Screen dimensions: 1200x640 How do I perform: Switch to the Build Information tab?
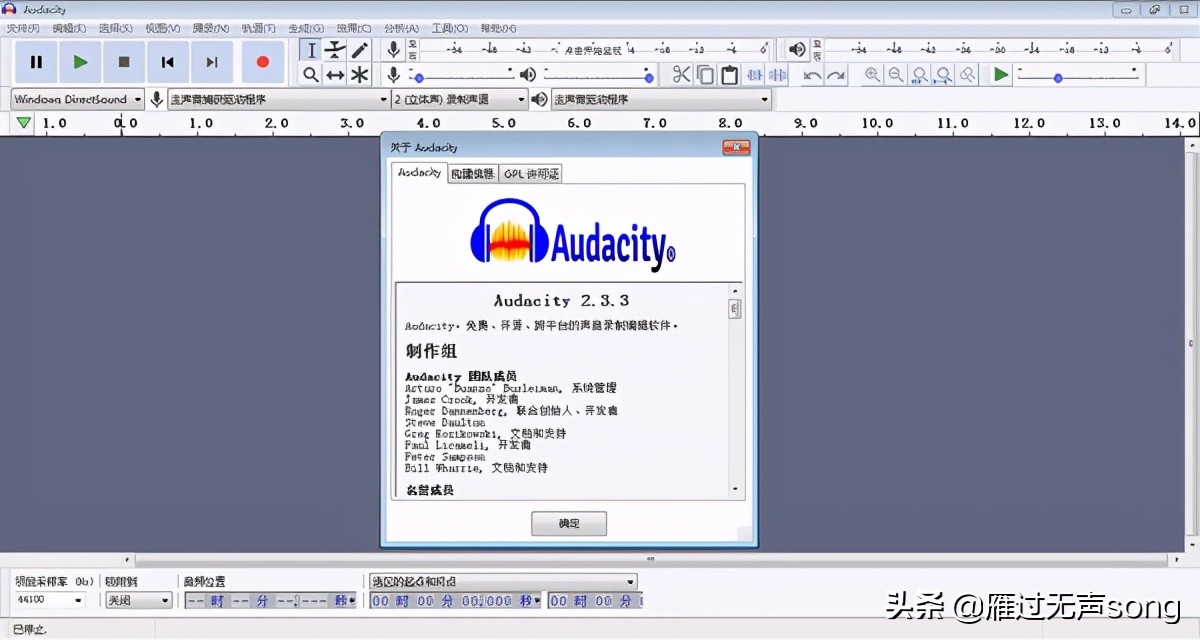click(472, 173)
